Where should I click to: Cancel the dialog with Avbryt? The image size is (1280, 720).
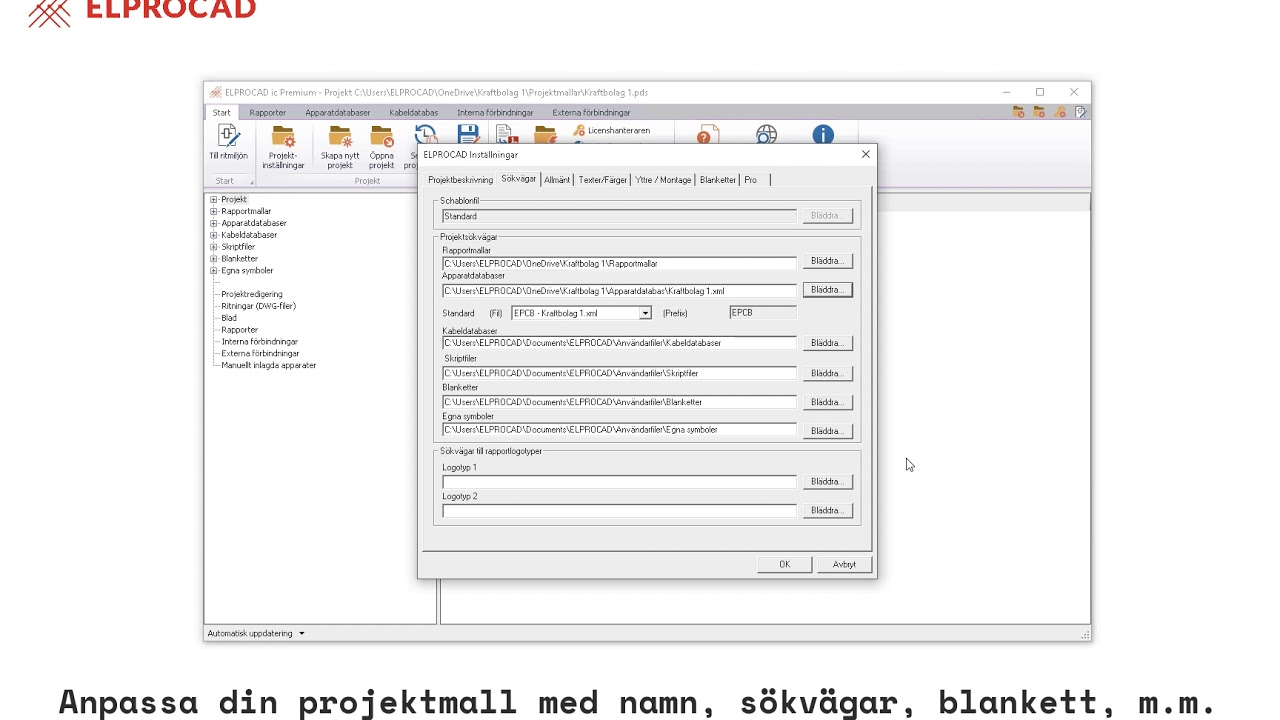click(x=844, y=565)
